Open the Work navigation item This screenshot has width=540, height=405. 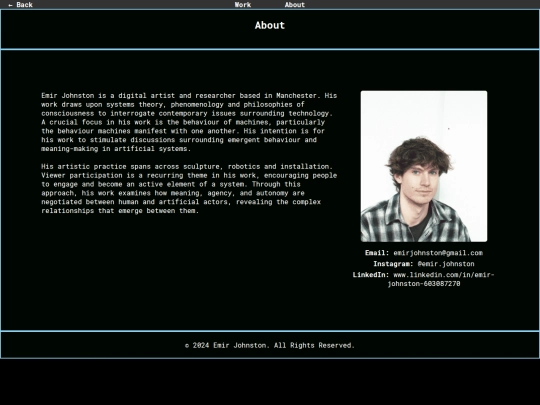click(243, 5)
